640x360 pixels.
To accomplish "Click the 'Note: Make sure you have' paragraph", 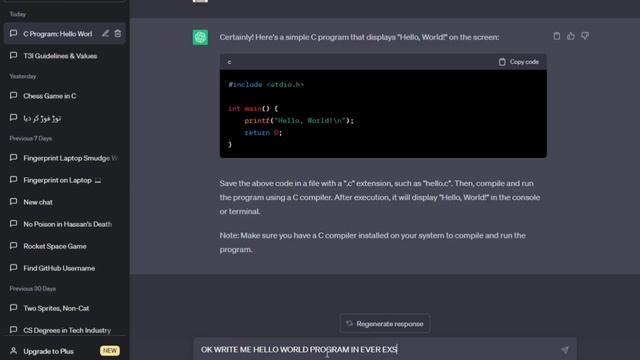I will pyautogui.click(x=373, y=242).
